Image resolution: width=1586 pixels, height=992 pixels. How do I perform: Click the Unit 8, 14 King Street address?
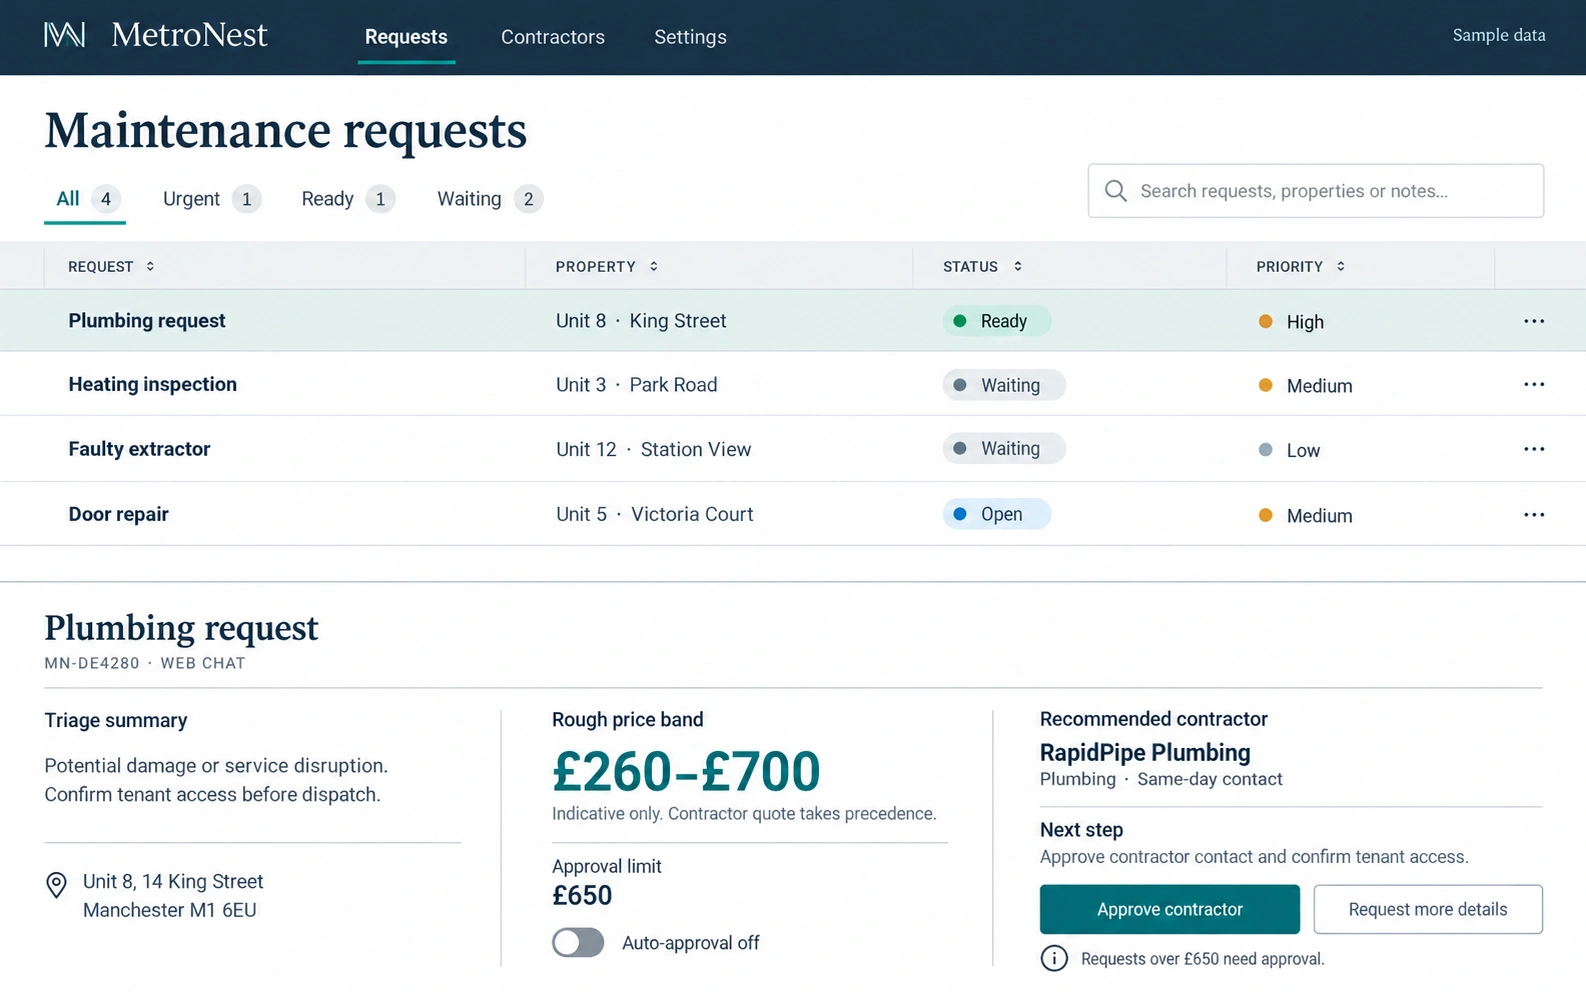[x=173, y=882]
